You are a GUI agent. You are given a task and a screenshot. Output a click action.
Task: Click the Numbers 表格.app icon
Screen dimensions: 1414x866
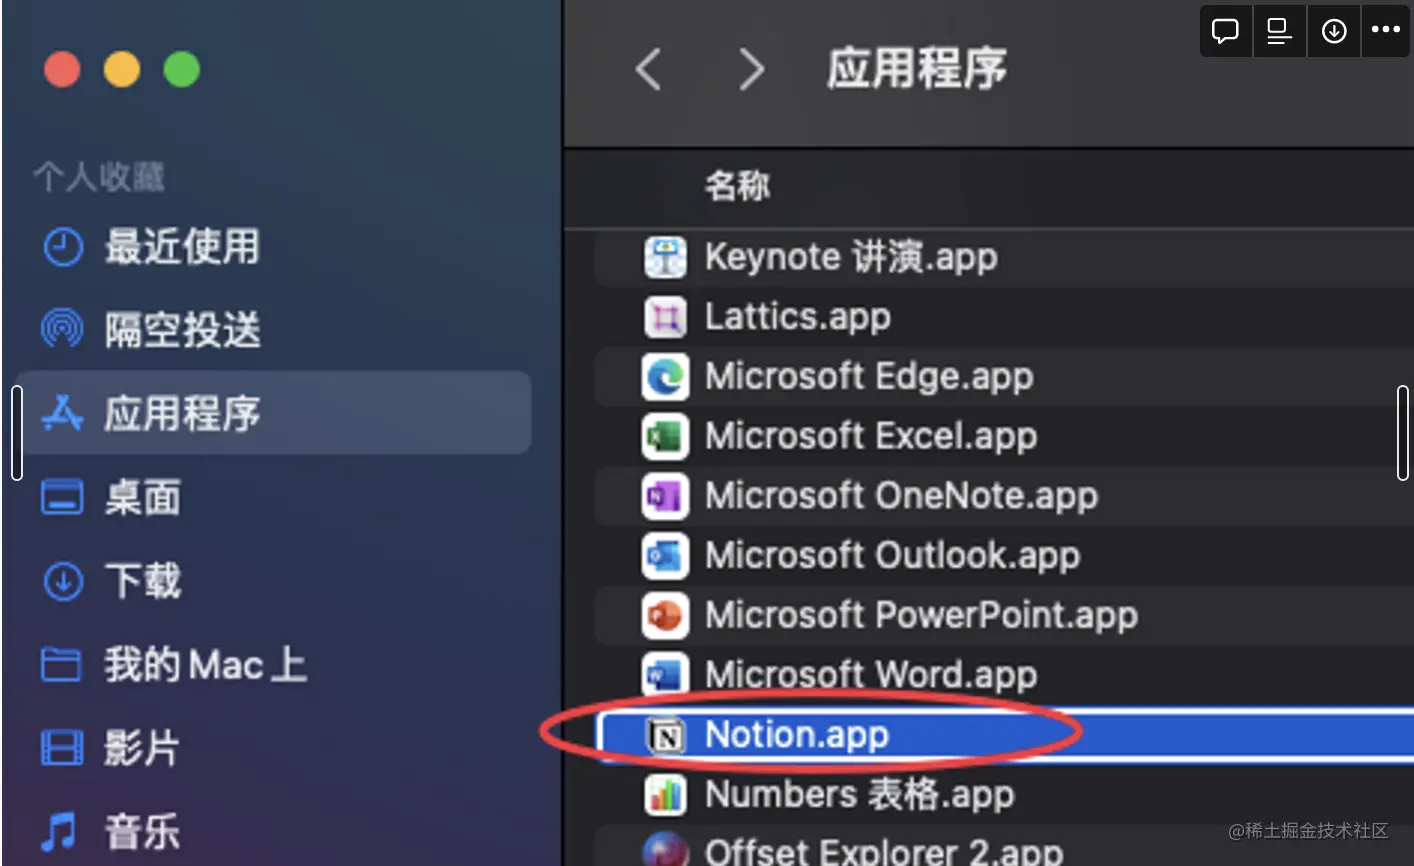665,795
